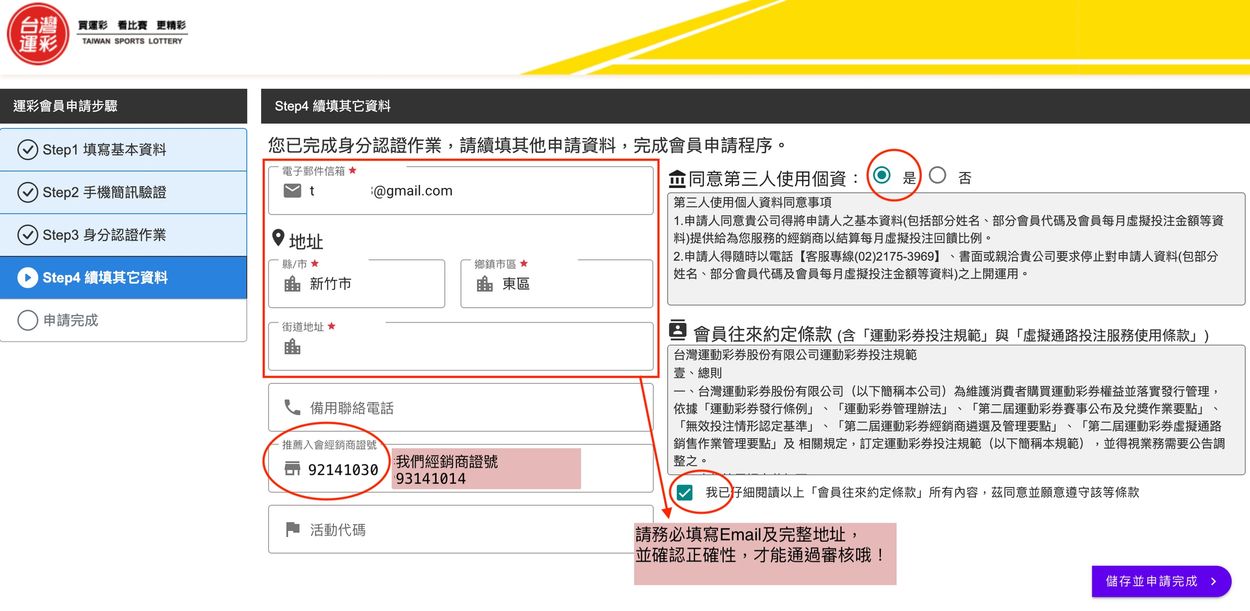The width and height of the screenshot is (1250, 611).
Task: Click the bank icon beside 同意第三人使用個資
Action: tap(677, 179)
